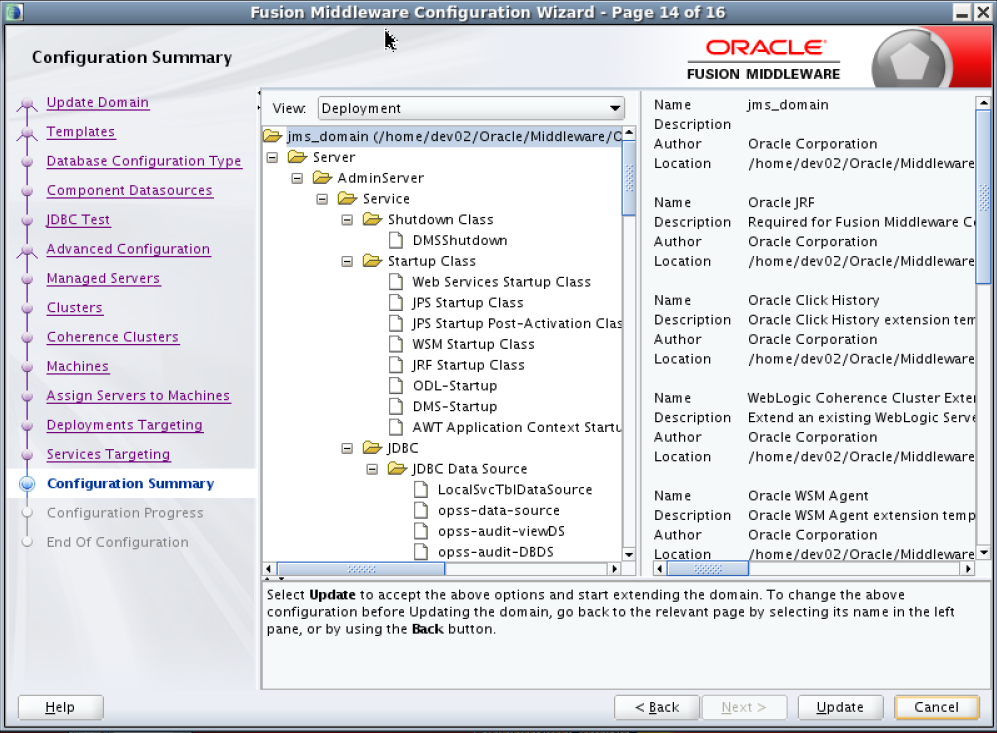This screenshot has height=733, width=997.
Task: Click the AdminServer folder icon
Action: pos(322,178)
